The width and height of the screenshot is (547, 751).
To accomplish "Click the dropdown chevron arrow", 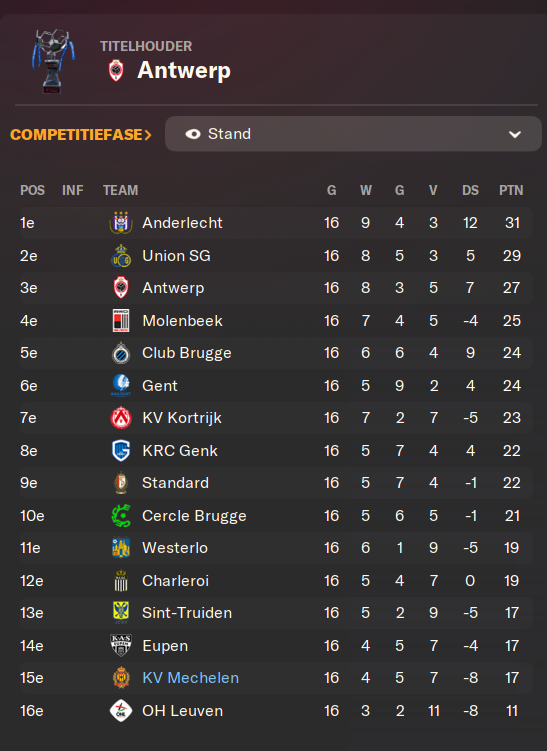I will pyautogui.click(x=515, y=135).
